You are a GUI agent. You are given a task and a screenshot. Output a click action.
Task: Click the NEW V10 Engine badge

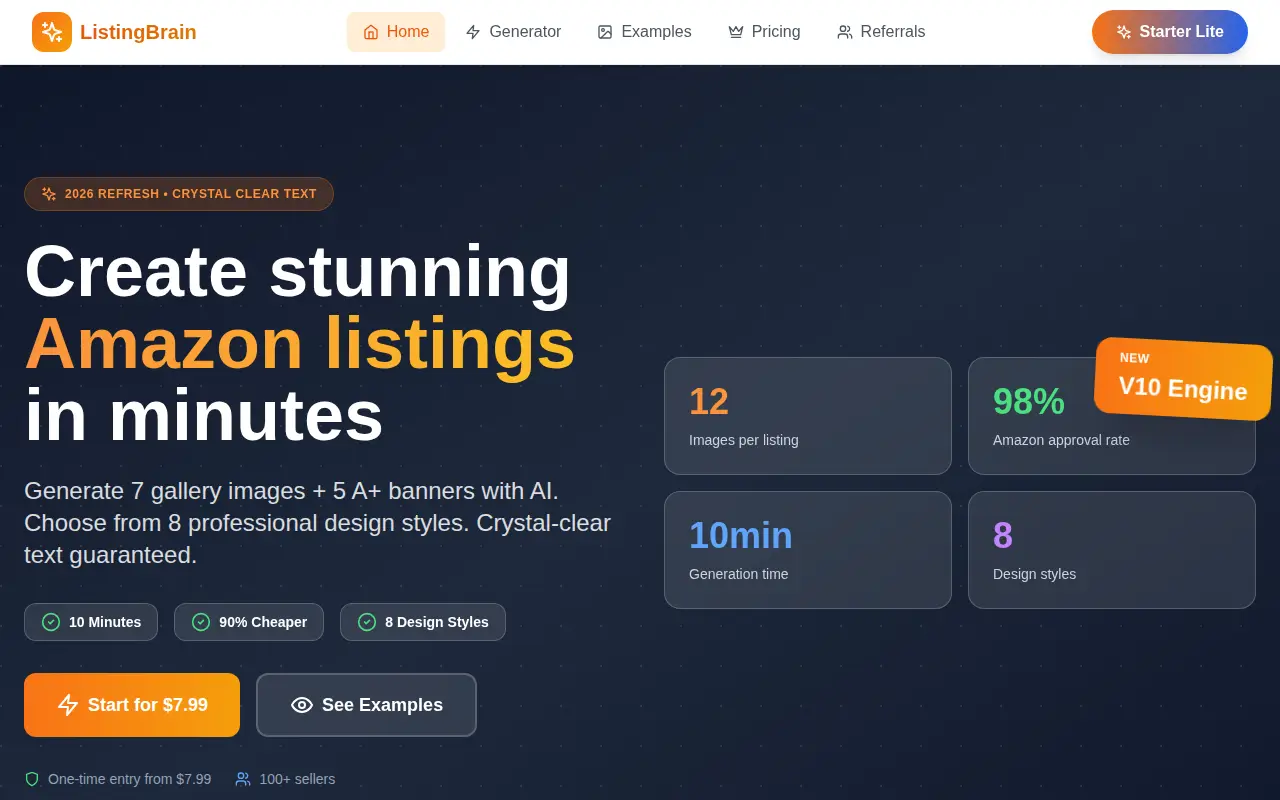pos(1183,379)
